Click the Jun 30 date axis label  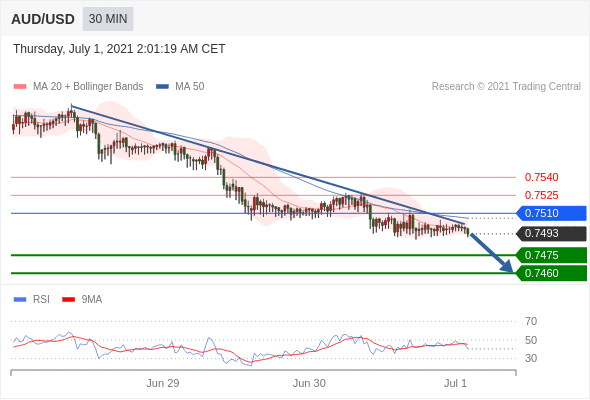309,383
